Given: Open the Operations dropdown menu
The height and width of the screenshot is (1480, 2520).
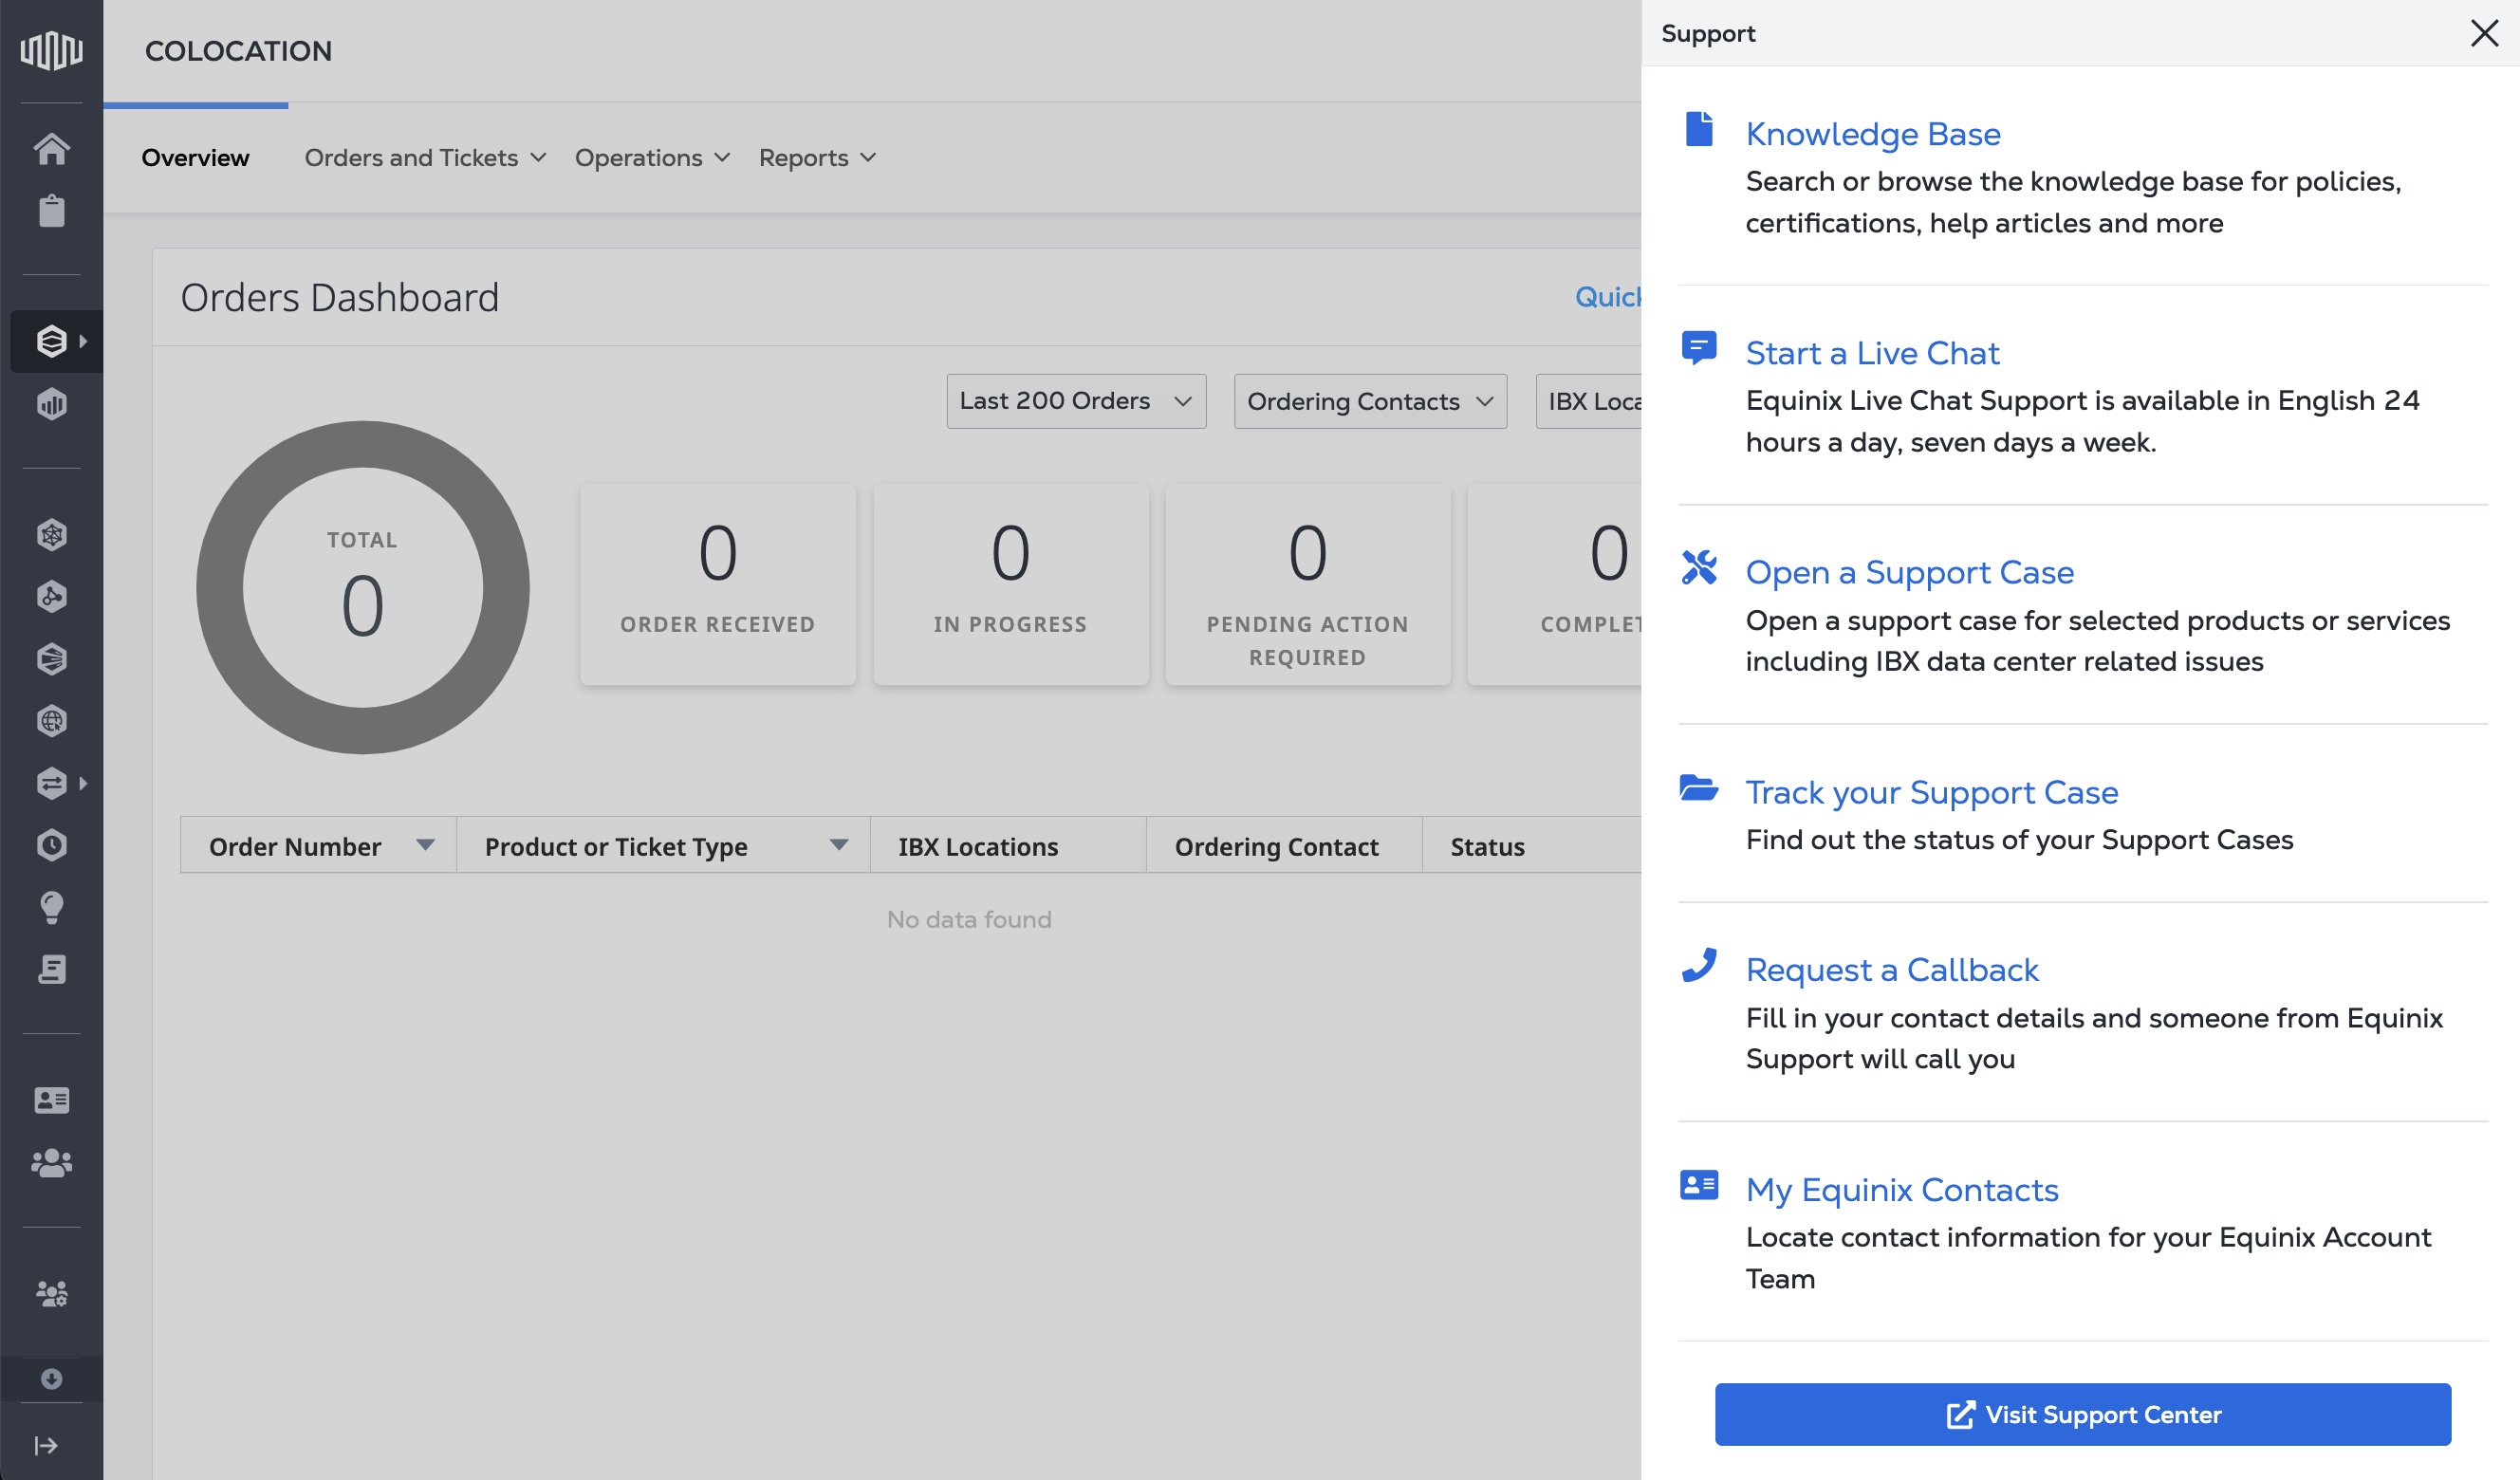Looking at the screenshot, I should point(652,157).
